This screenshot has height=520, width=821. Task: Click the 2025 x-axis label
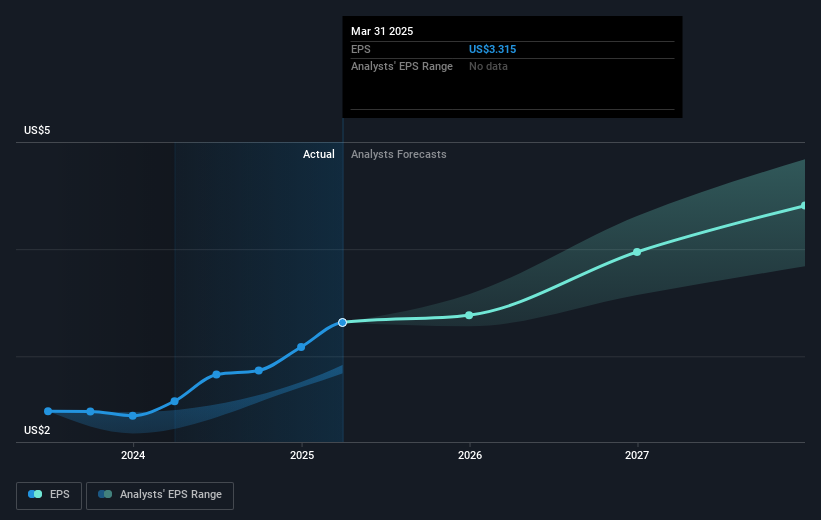click(302, 455)
